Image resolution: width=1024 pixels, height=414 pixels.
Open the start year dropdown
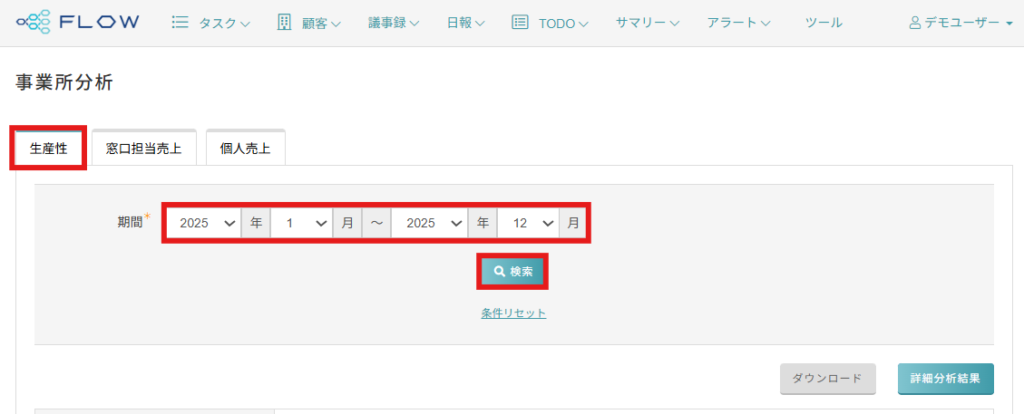tap(203, 223)
